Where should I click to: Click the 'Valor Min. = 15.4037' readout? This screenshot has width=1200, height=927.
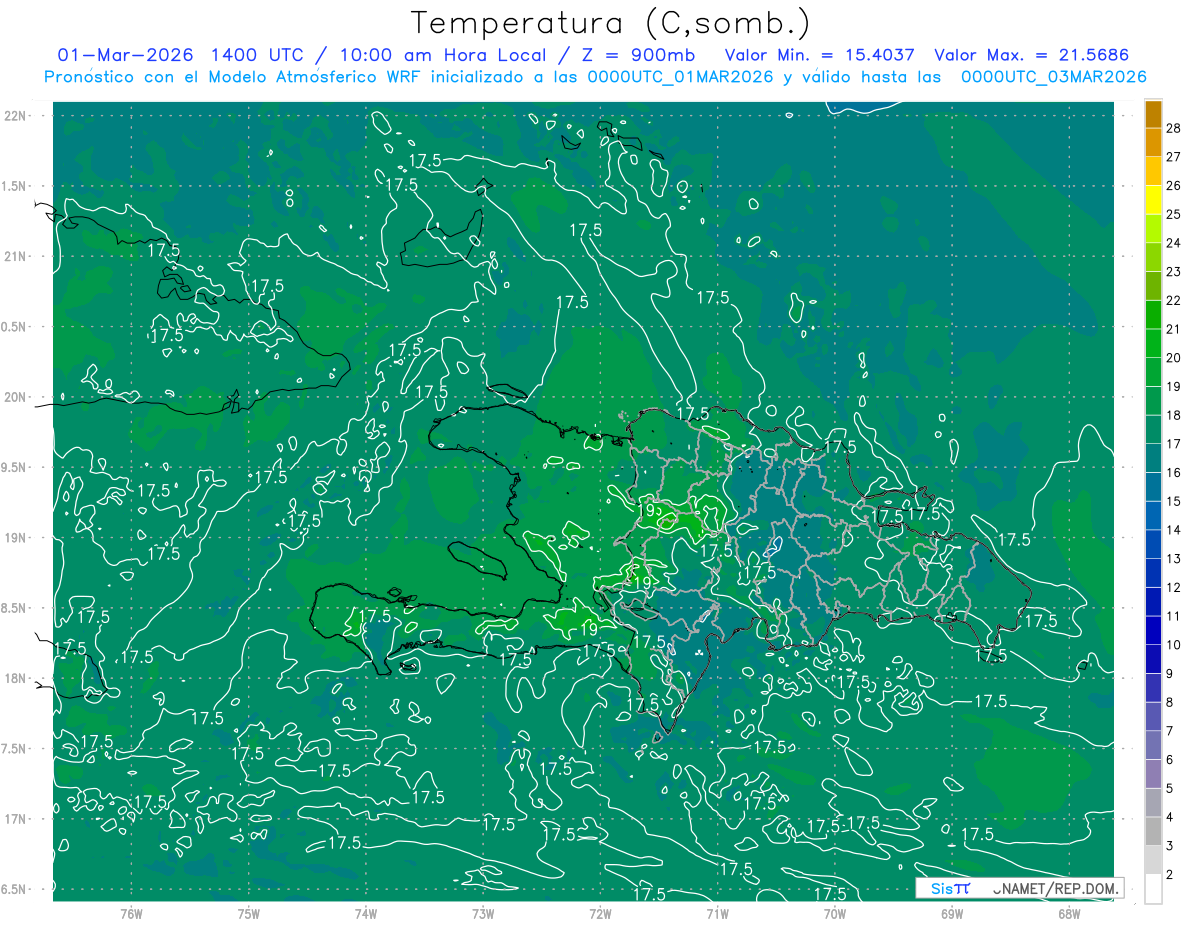818,55
